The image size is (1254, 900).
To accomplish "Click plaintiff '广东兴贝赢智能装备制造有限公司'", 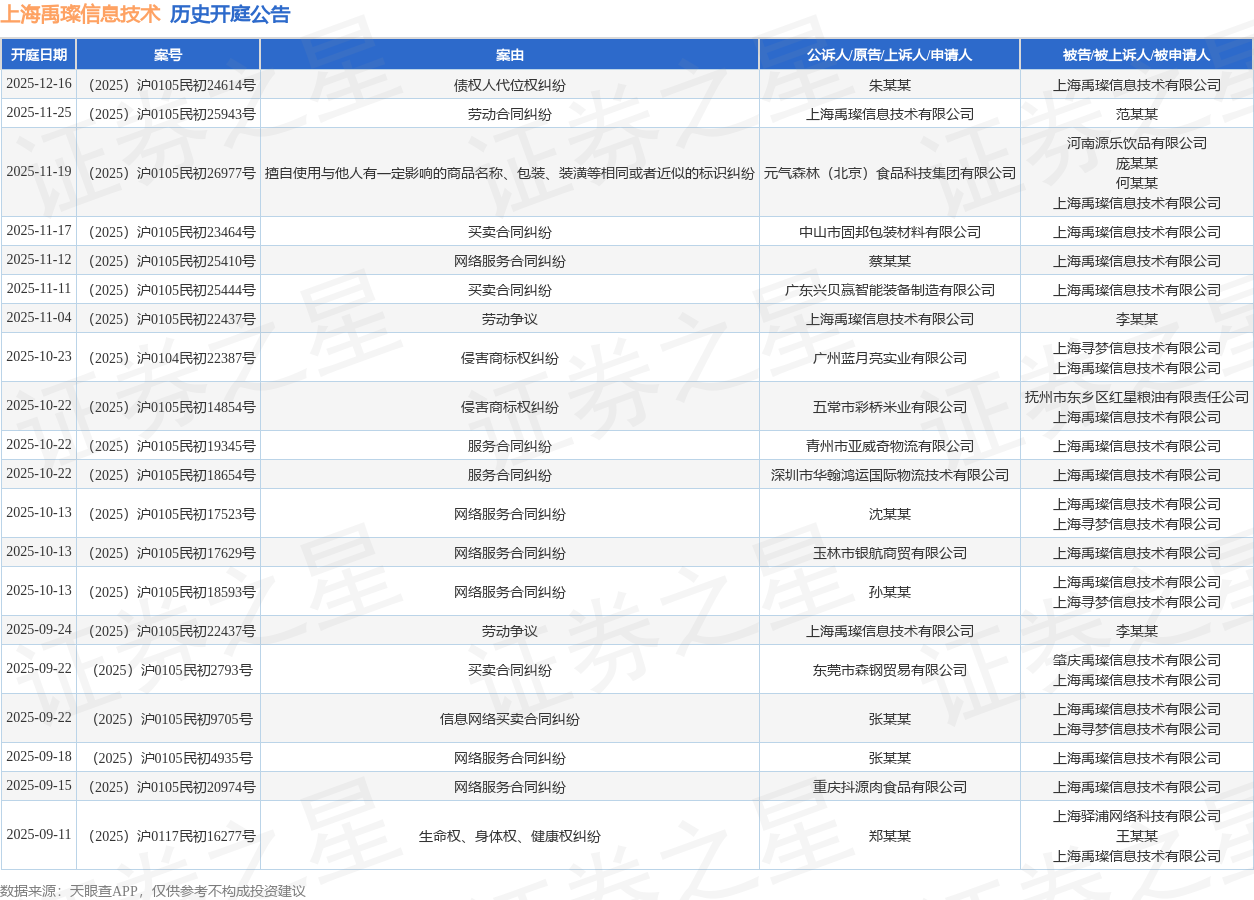I will click(890, 290).
